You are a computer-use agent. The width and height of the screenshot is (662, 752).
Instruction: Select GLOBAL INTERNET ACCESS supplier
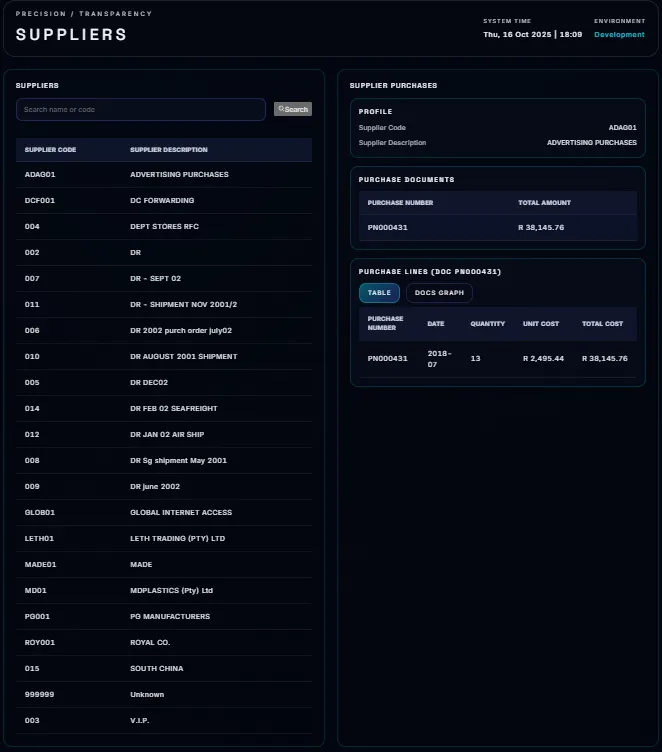[x=164, y=512]
